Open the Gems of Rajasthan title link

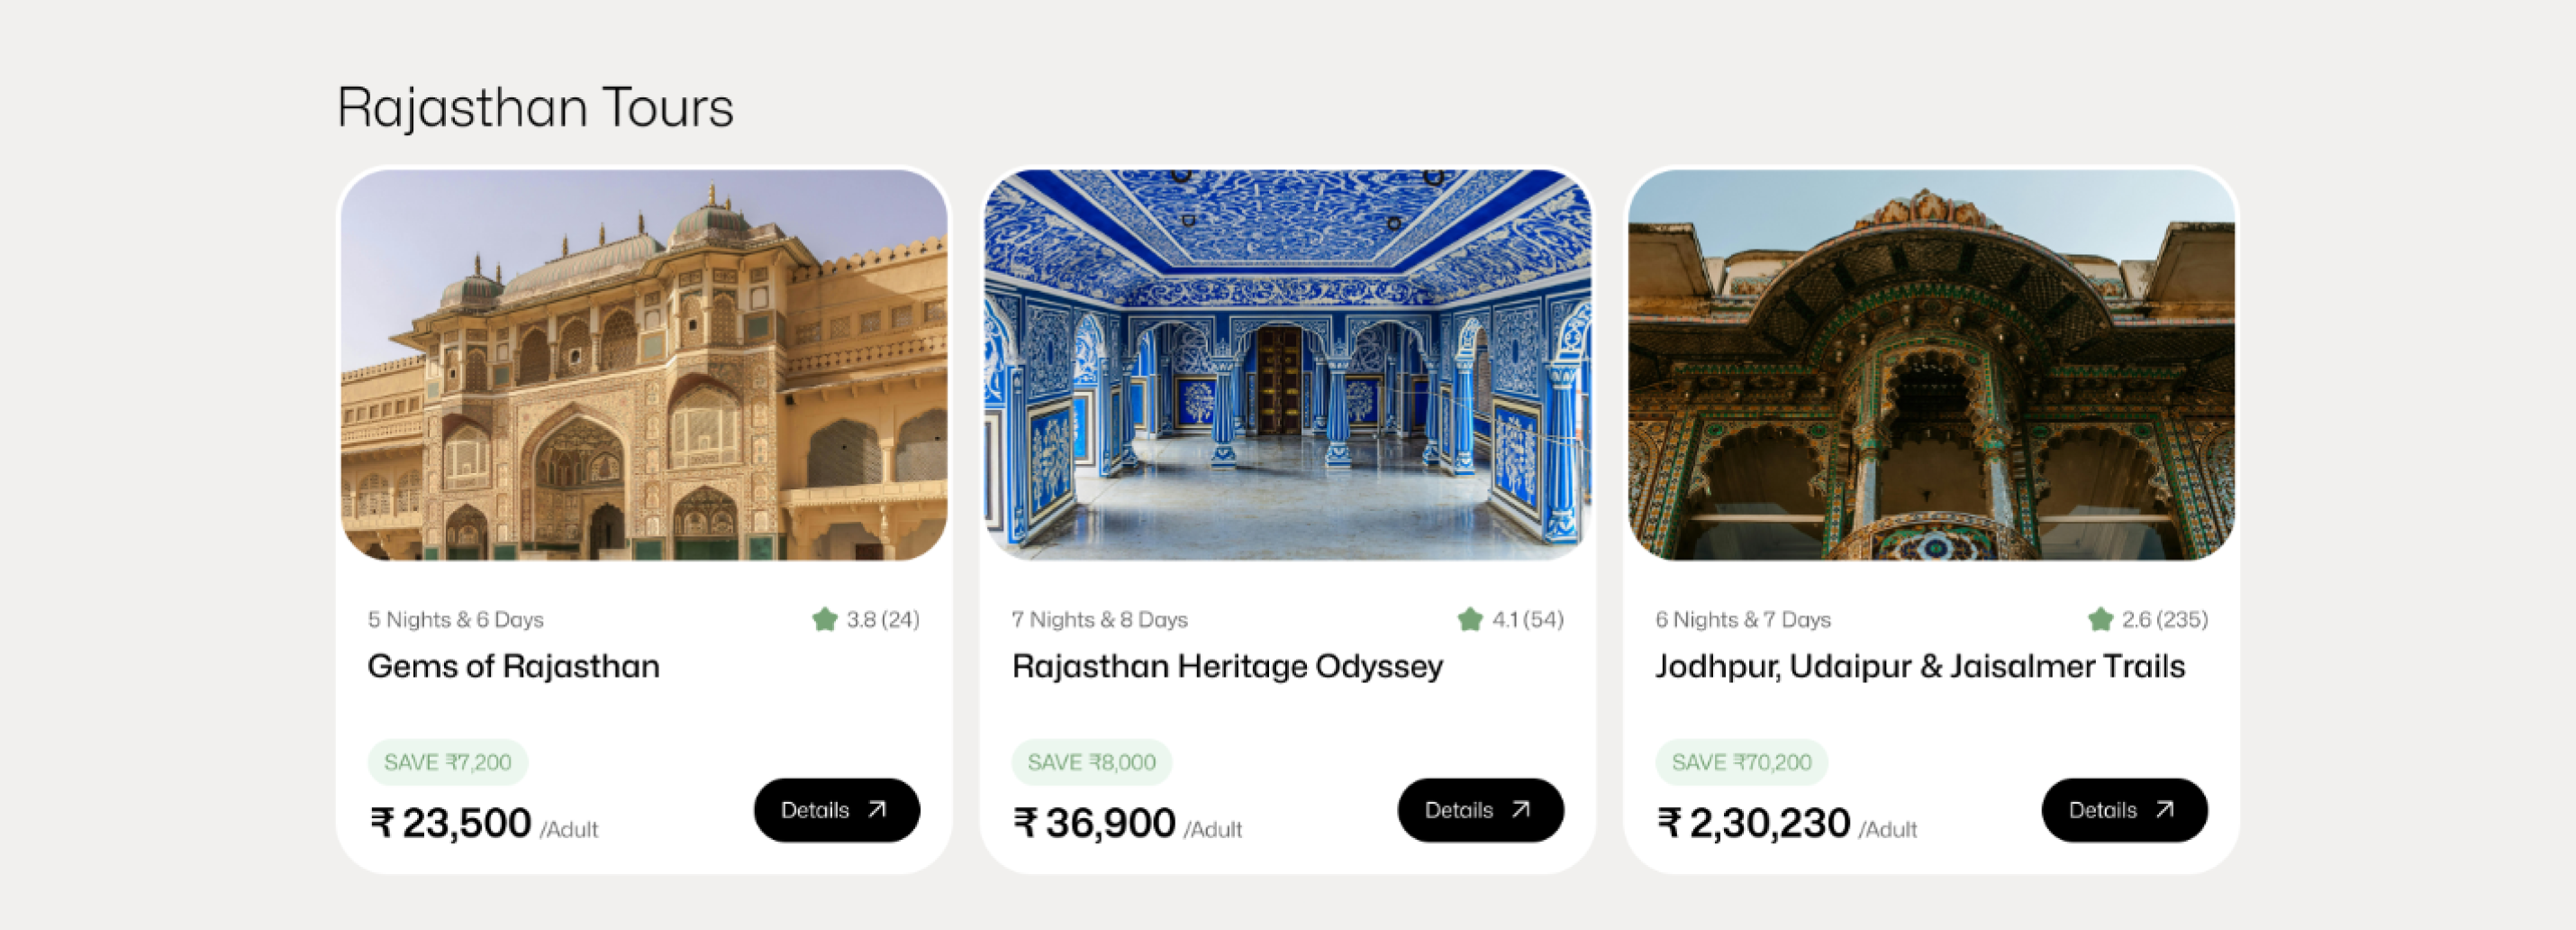point(513,666)
